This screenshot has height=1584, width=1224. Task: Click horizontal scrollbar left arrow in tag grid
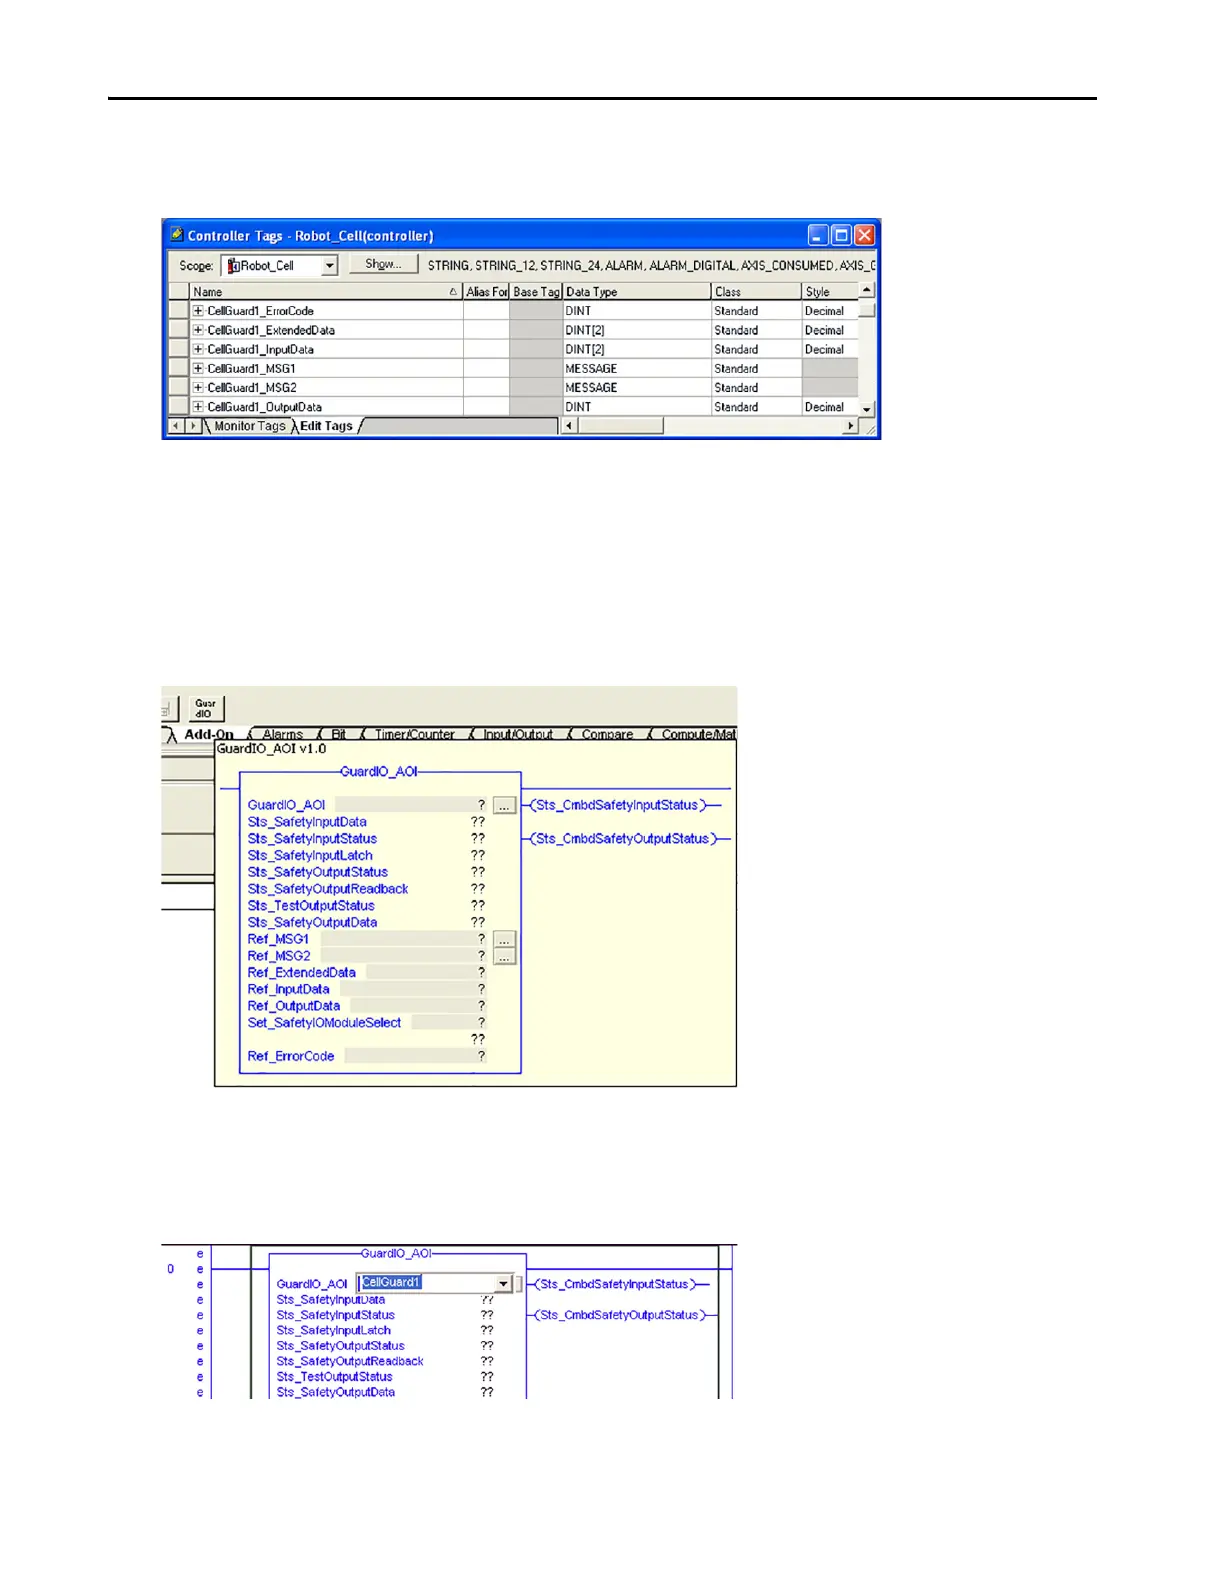(570, 426)
